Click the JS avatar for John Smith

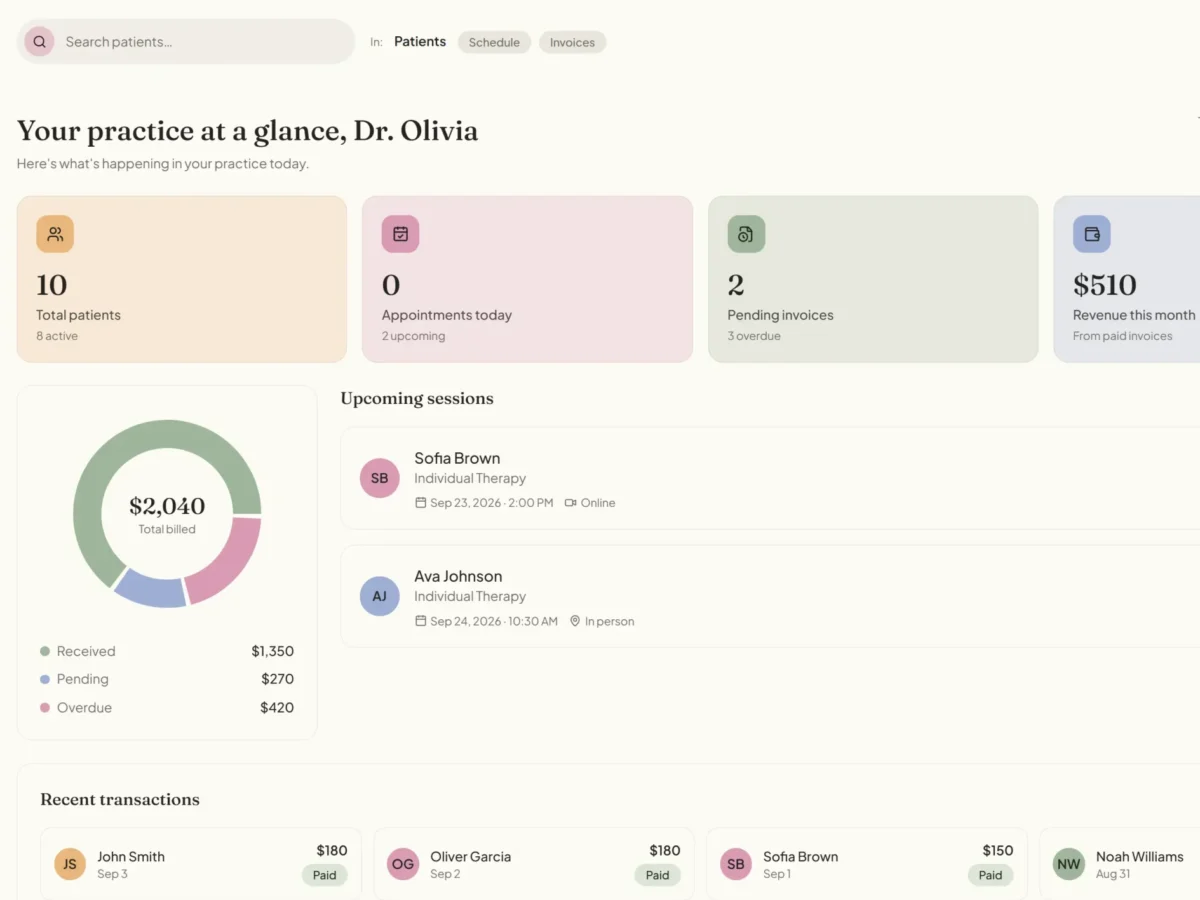point(70,864)
